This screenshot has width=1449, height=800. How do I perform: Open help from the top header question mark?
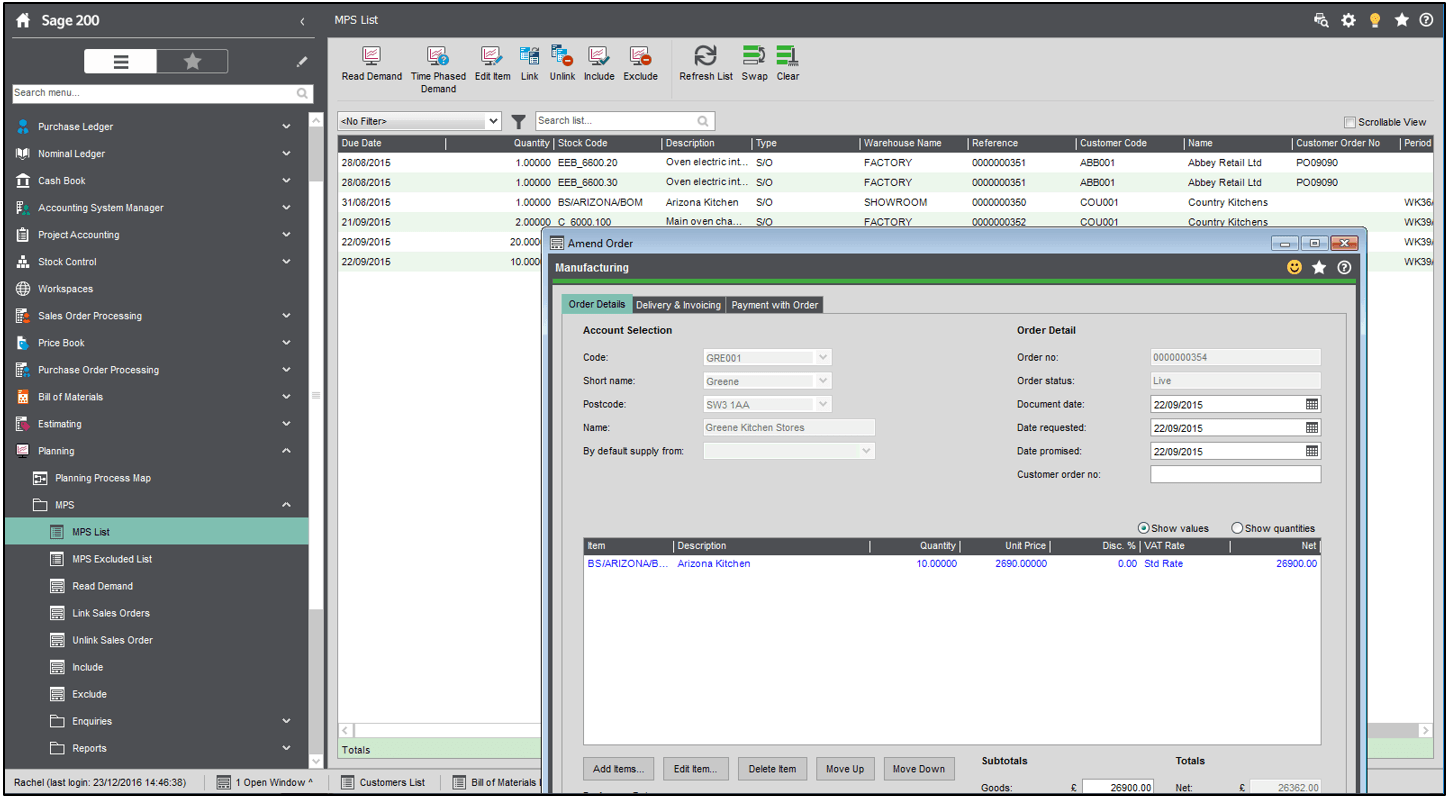click(x=1426, y=20)
